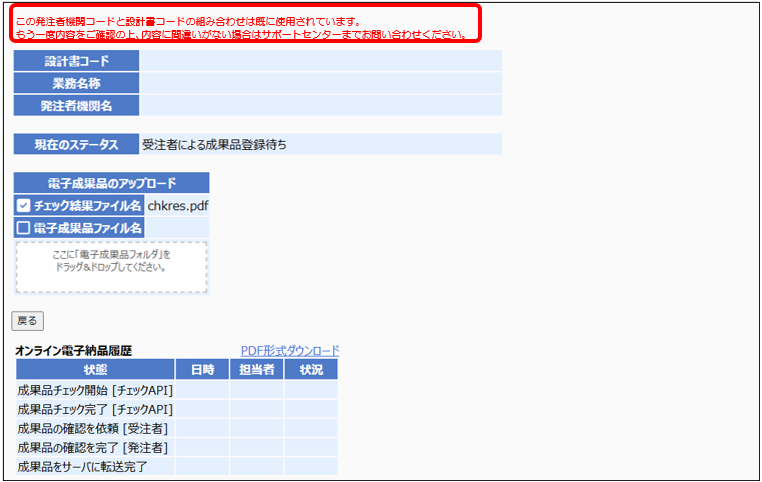Screen dimensions: 762x482
Task: Uncheck the チェック結果ファイル名 checkbox
Action: point(24,206)
